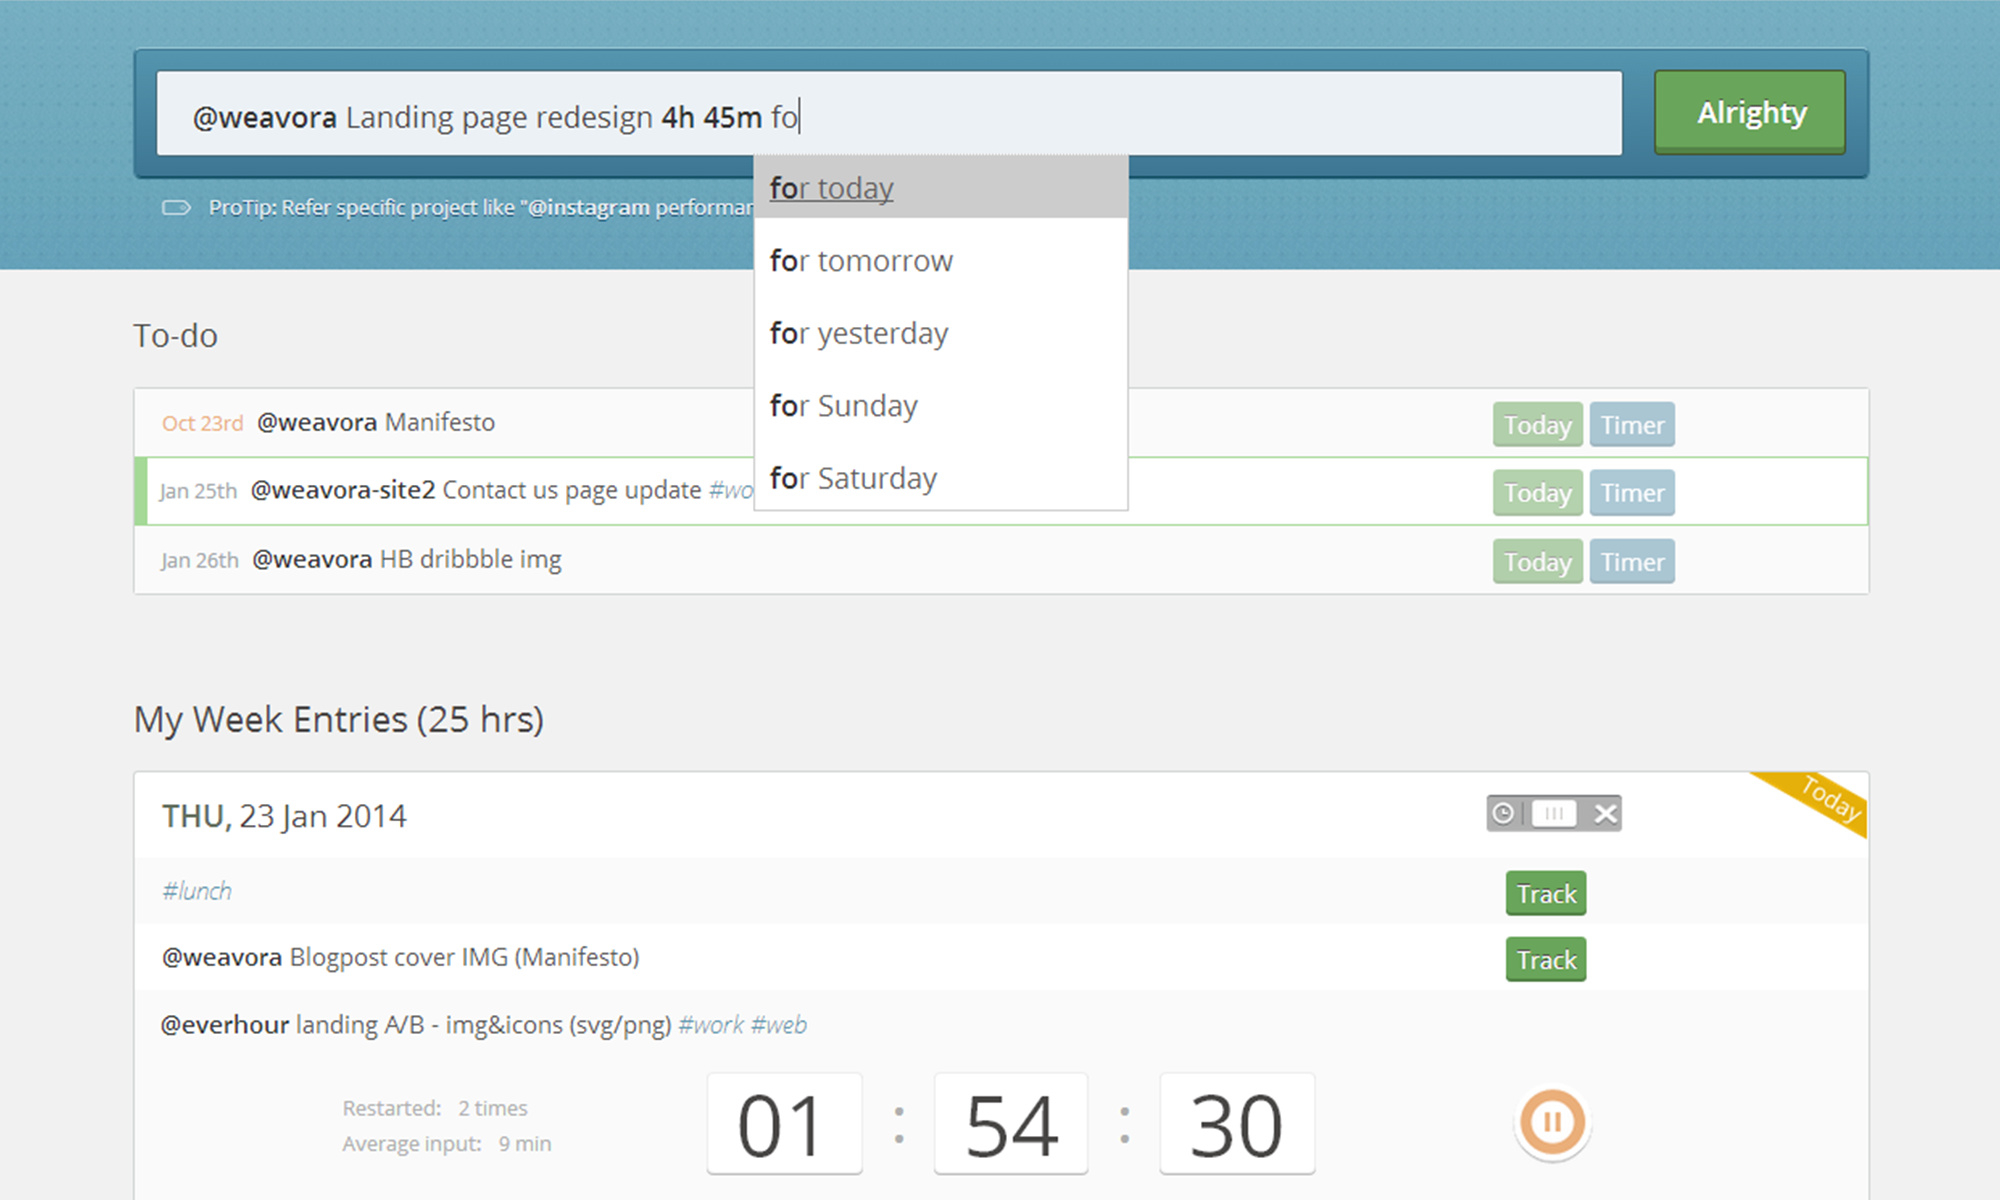2000x1200 pixels.
Task: Close the THU 23 Jan 2014 entries card
Action: click(1605, 813)
